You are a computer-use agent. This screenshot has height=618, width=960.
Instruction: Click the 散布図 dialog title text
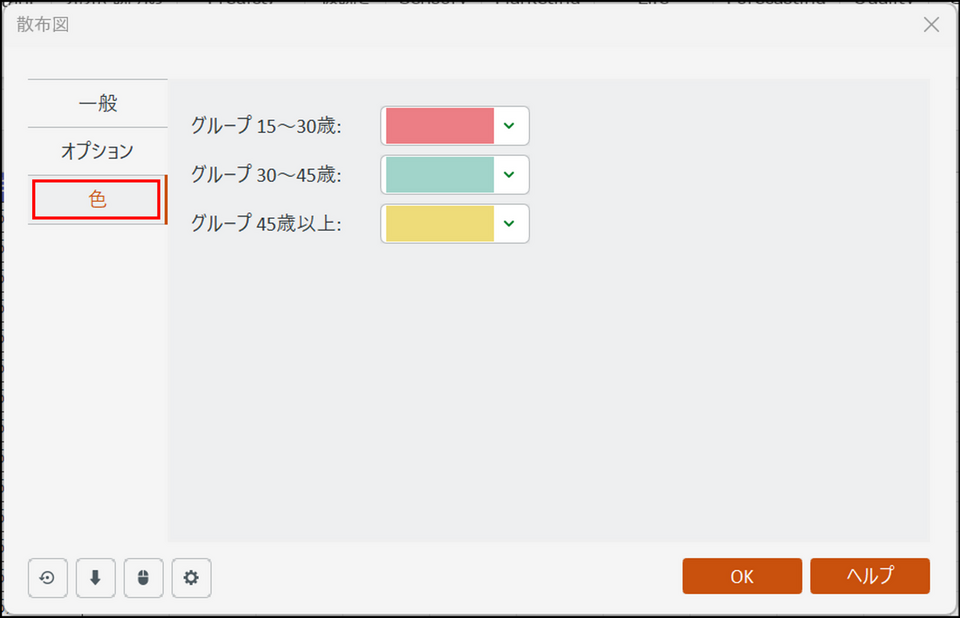tap(43, 25)
